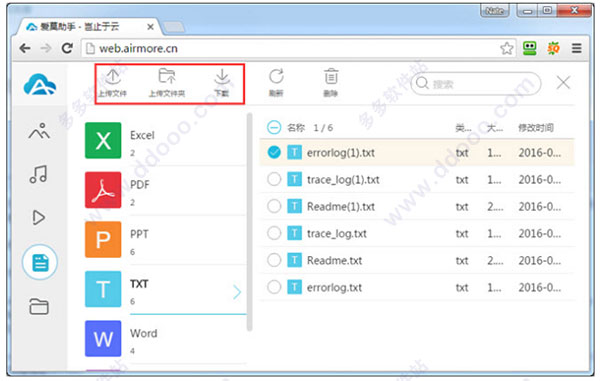Click the Word W icon
This screenshot has height=381, width=600.
coord(103,339)
